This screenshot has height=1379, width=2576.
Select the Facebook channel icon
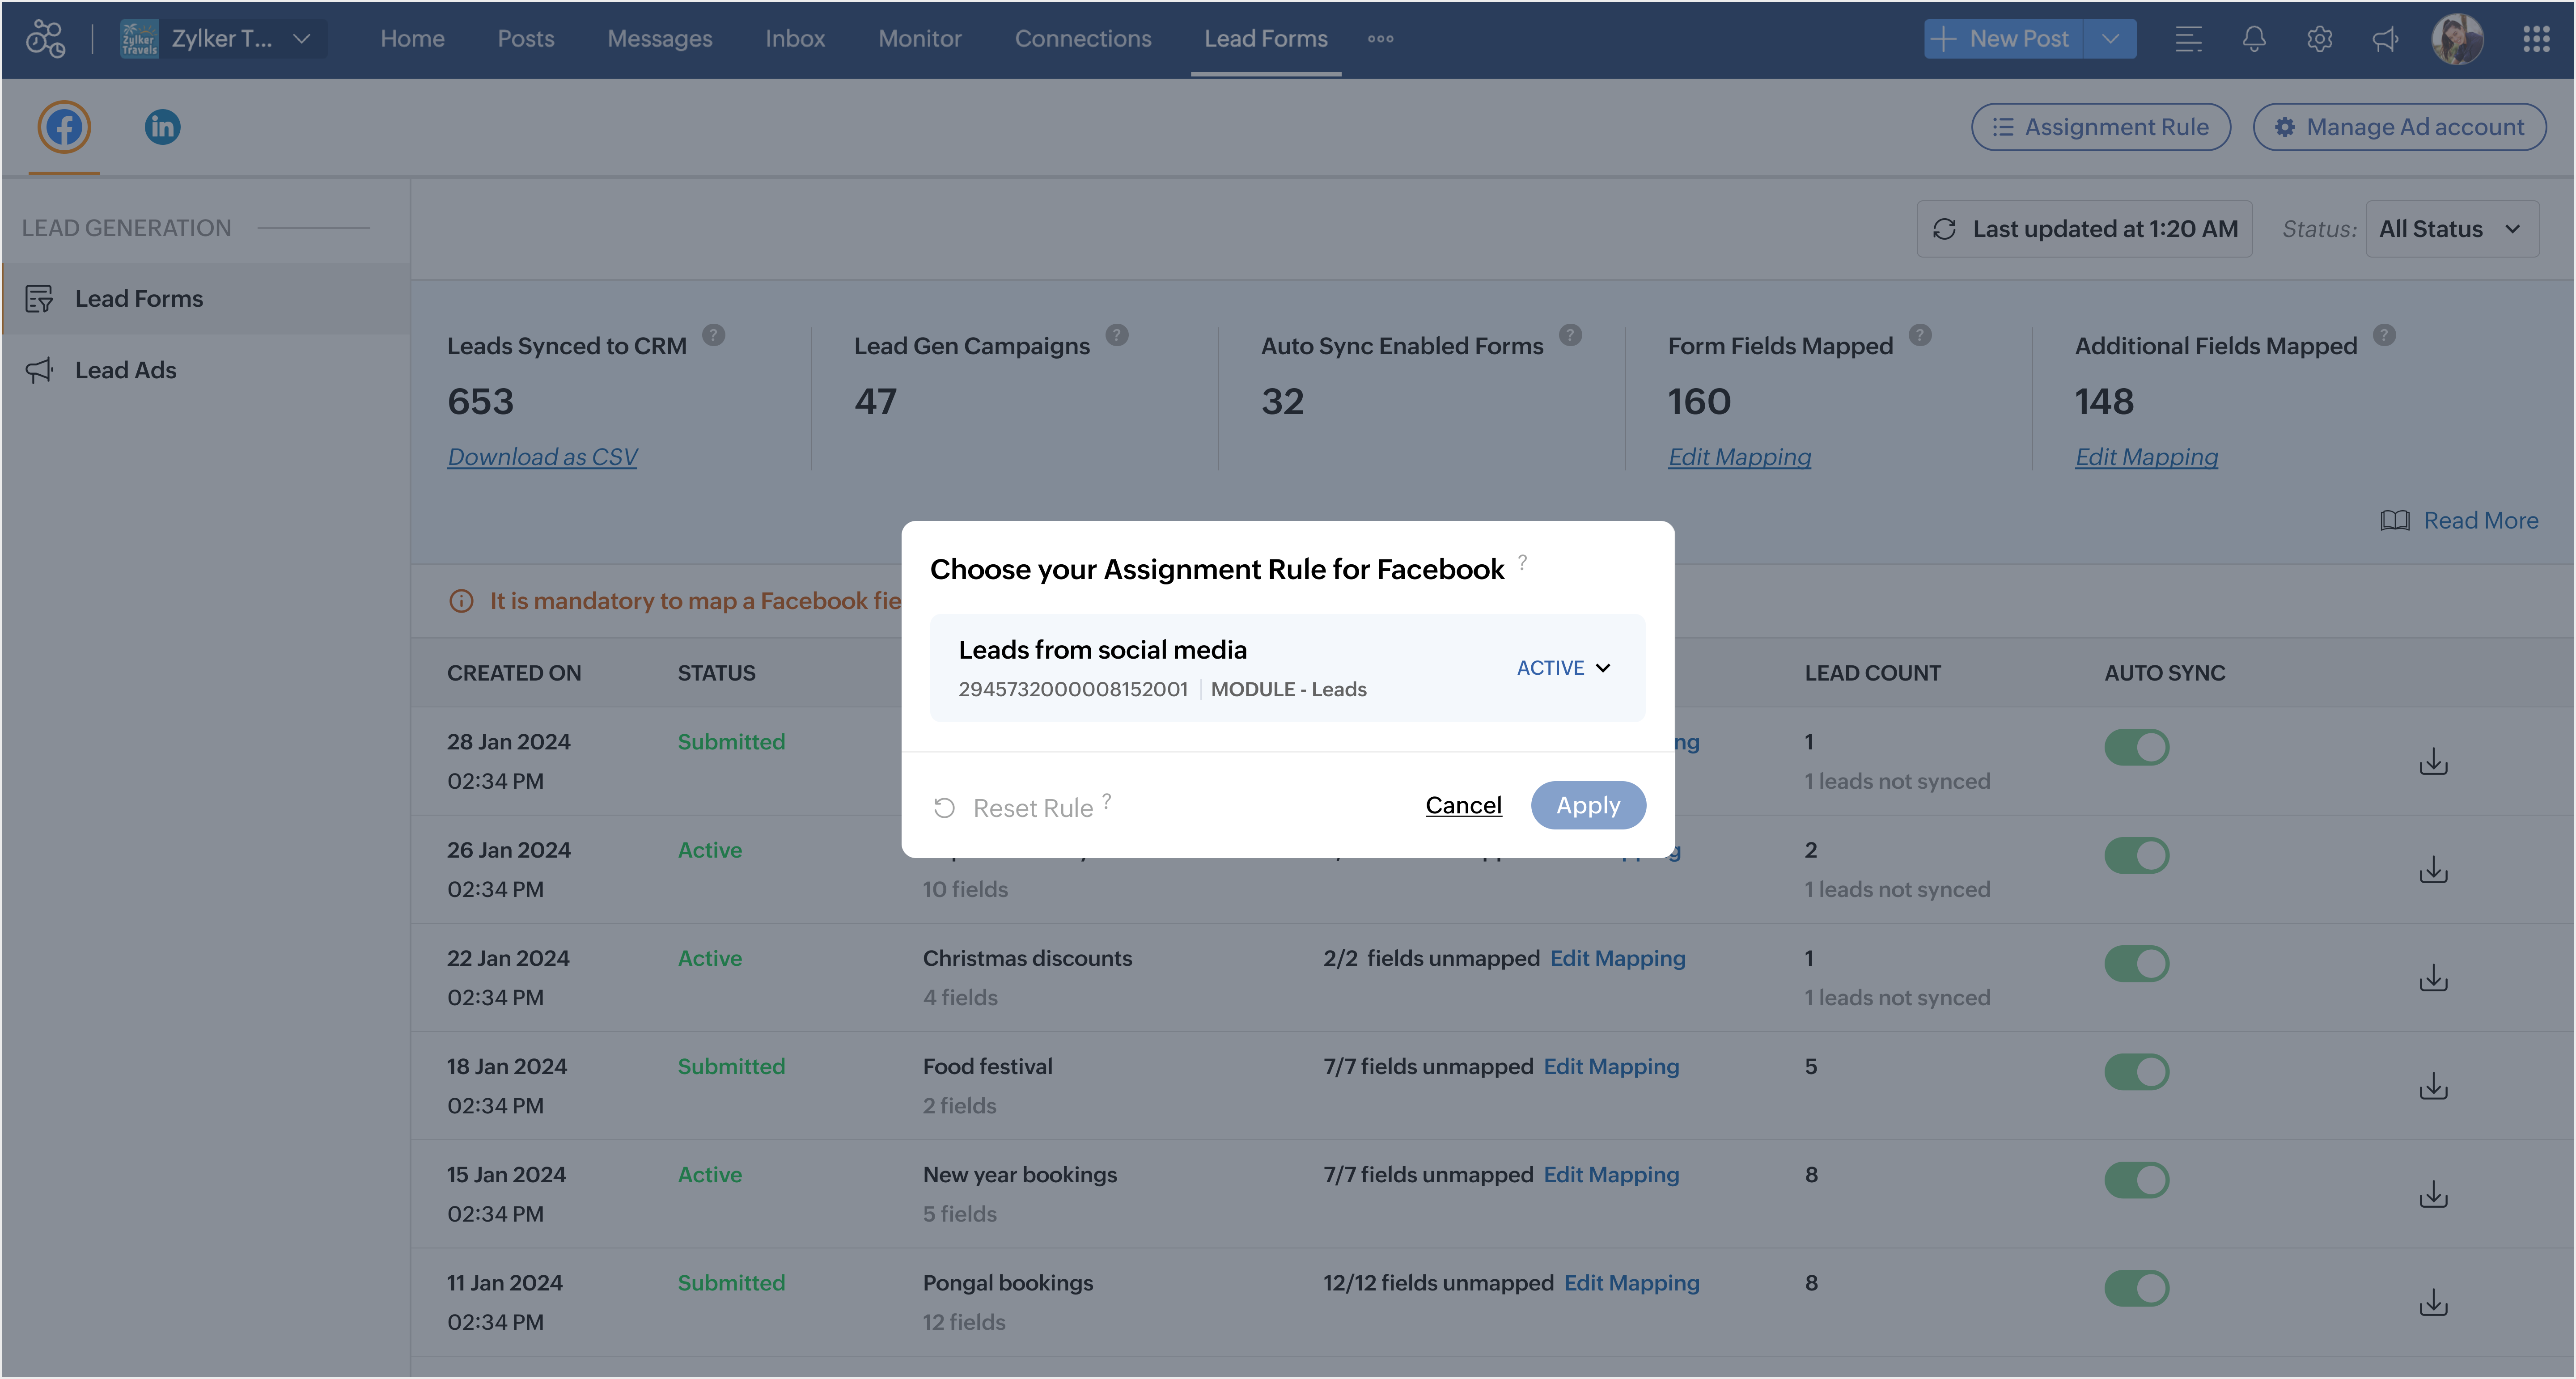pyautogui.click(x=64, y=127)
